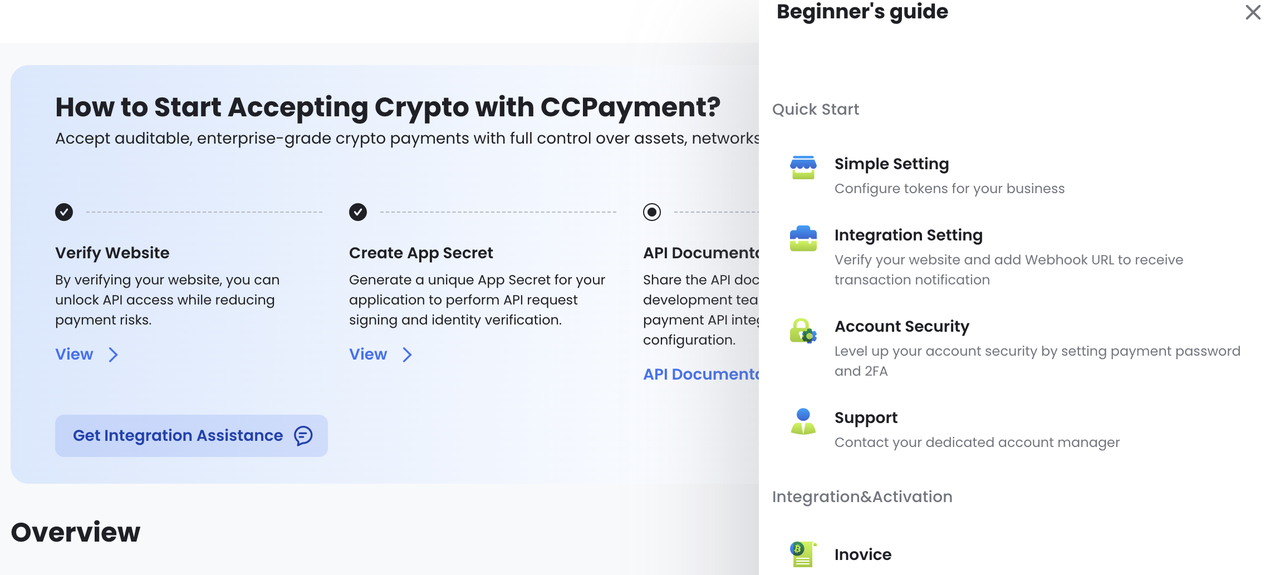
Task: Open the Account Security guide entry
Action: click(901, 326)
